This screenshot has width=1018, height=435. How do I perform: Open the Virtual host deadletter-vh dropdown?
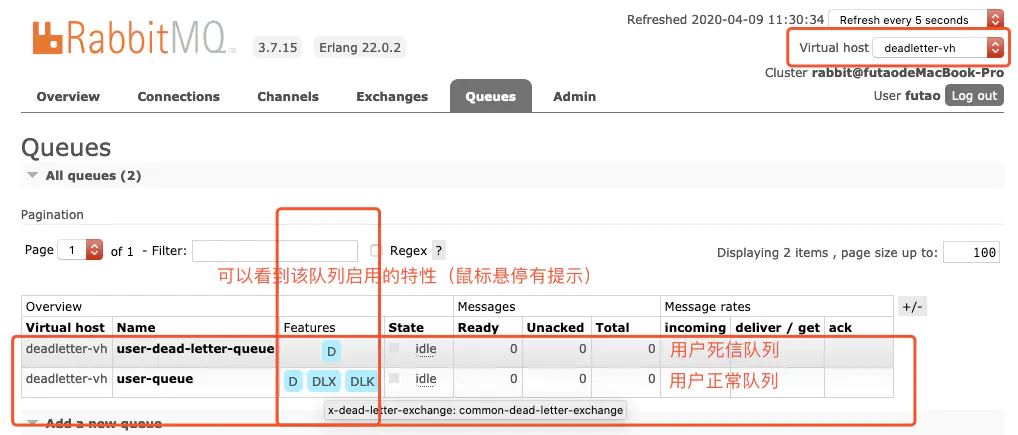(x=938, y=47)
